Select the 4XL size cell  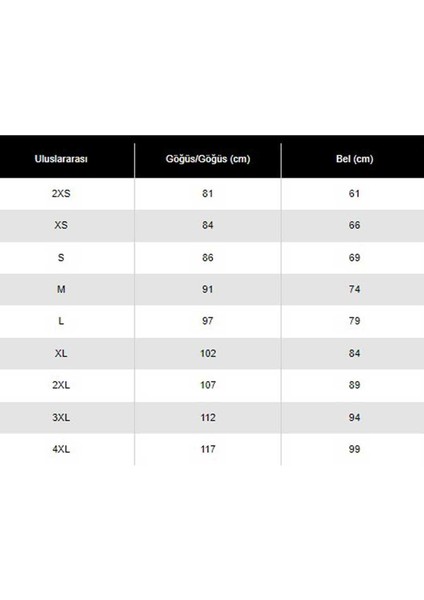pyautogui.click(x=61, y=449)
